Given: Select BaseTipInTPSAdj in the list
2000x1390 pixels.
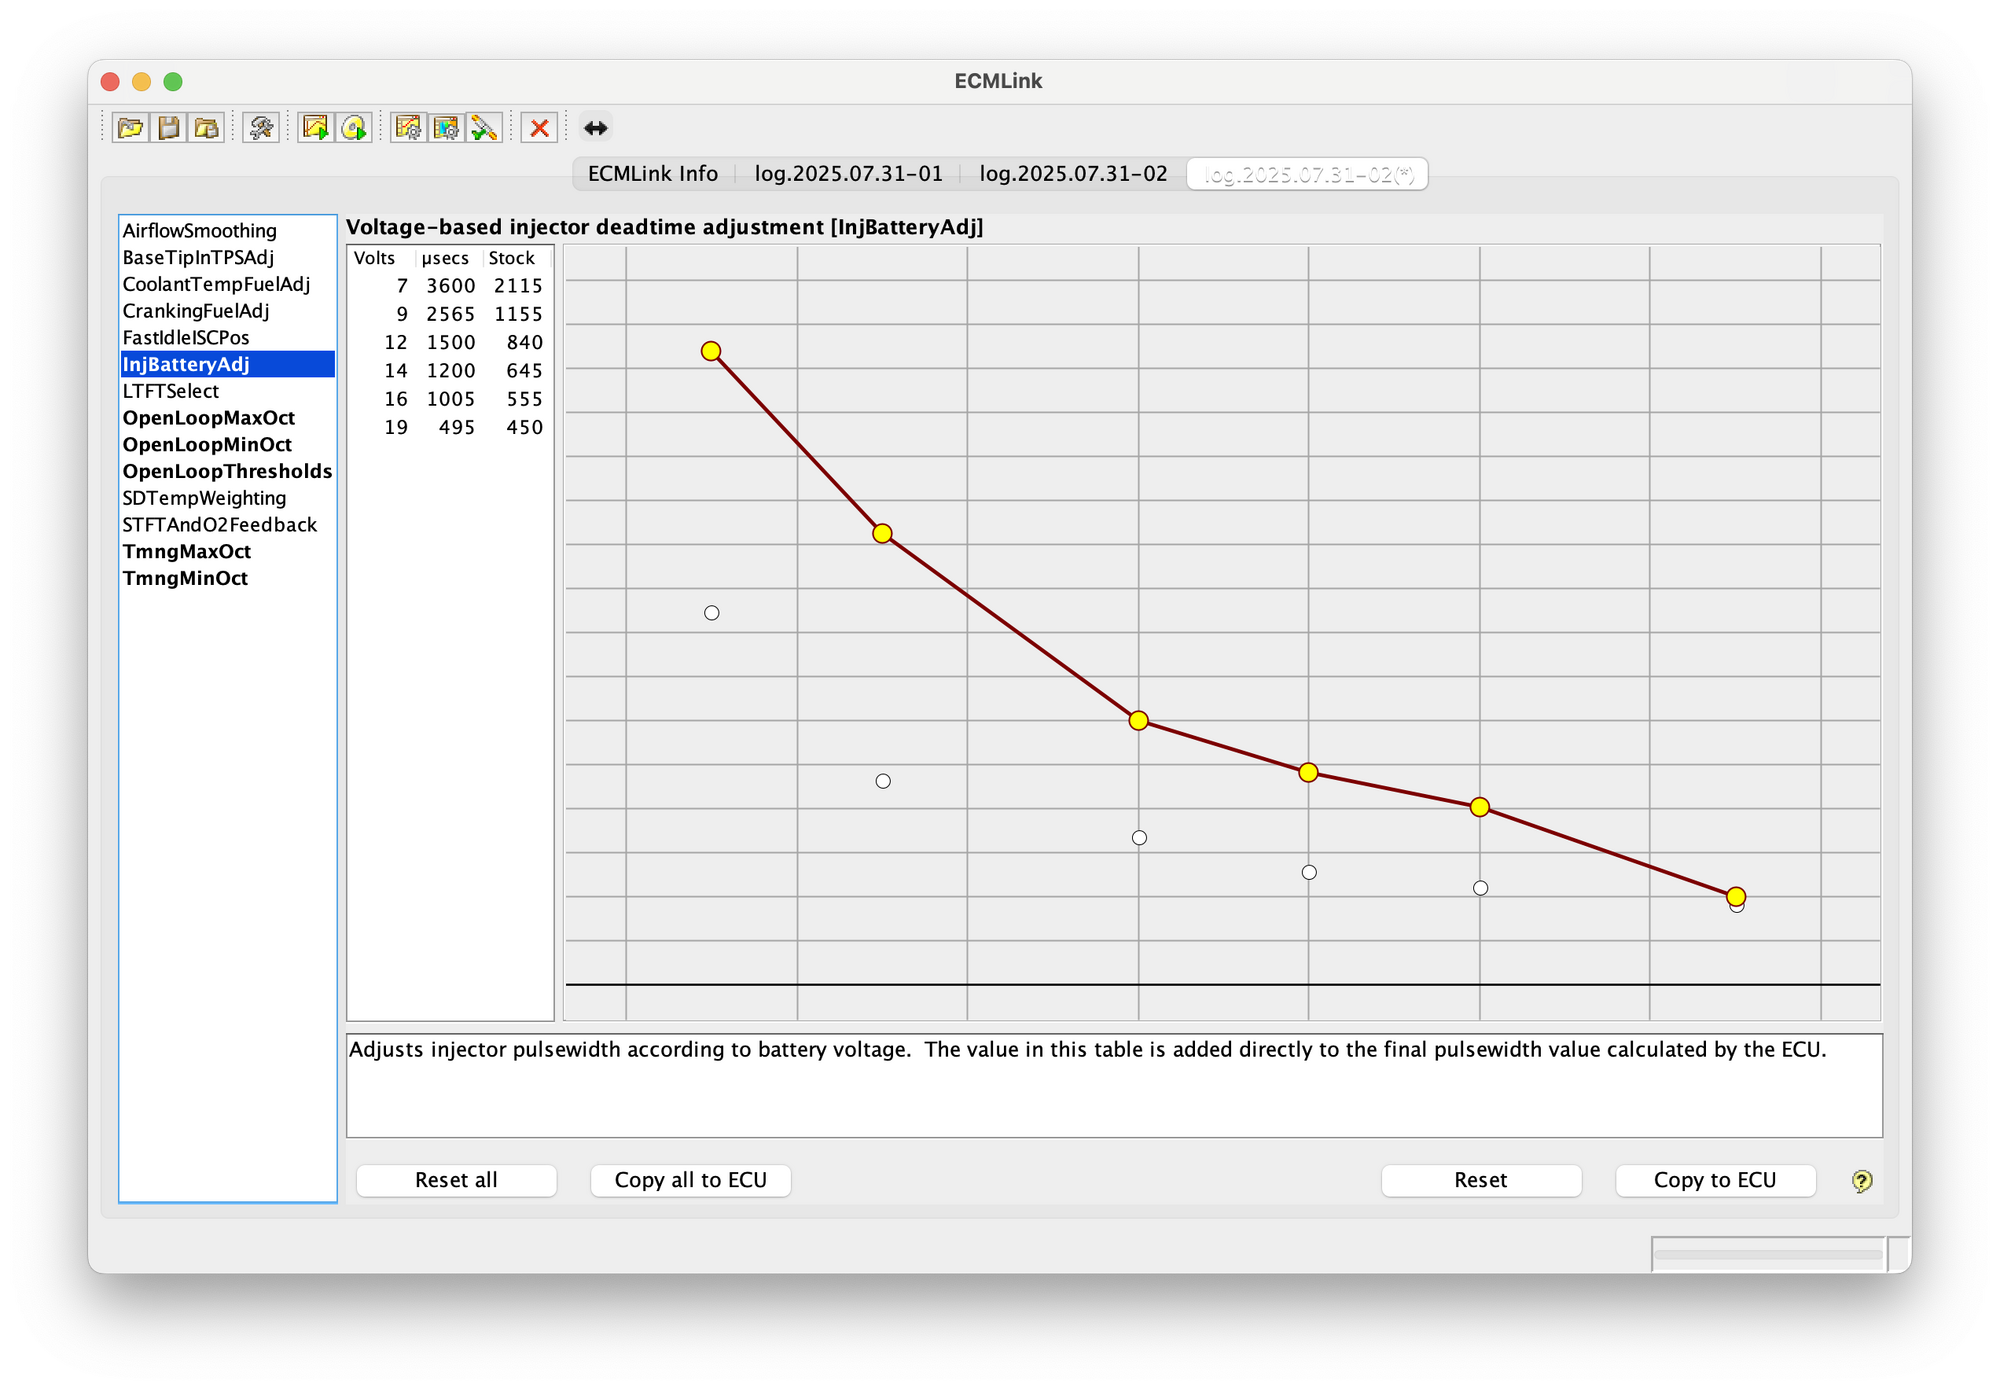Looking at the screenshot, I should [x=227, y=258].
